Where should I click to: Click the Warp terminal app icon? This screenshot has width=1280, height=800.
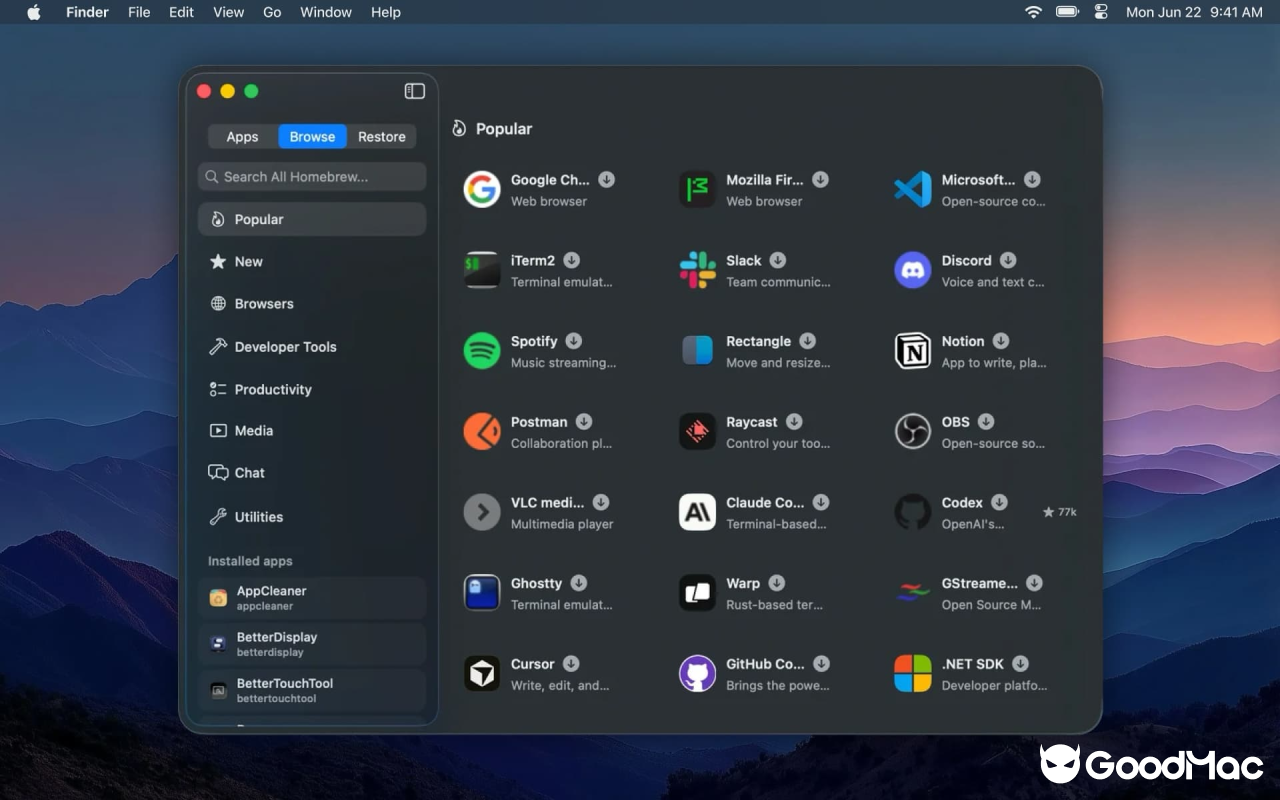pos(697,593)
